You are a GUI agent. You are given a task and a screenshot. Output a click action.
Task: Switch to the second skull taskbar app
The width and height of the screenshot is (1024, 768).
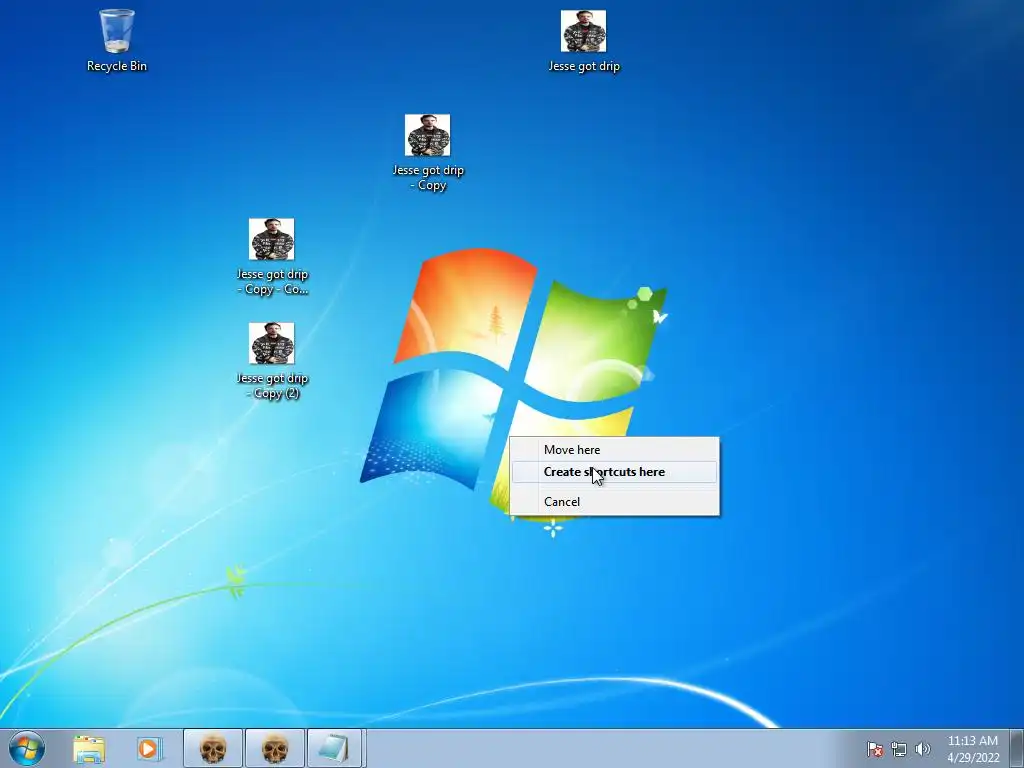[x=275, y=748]
